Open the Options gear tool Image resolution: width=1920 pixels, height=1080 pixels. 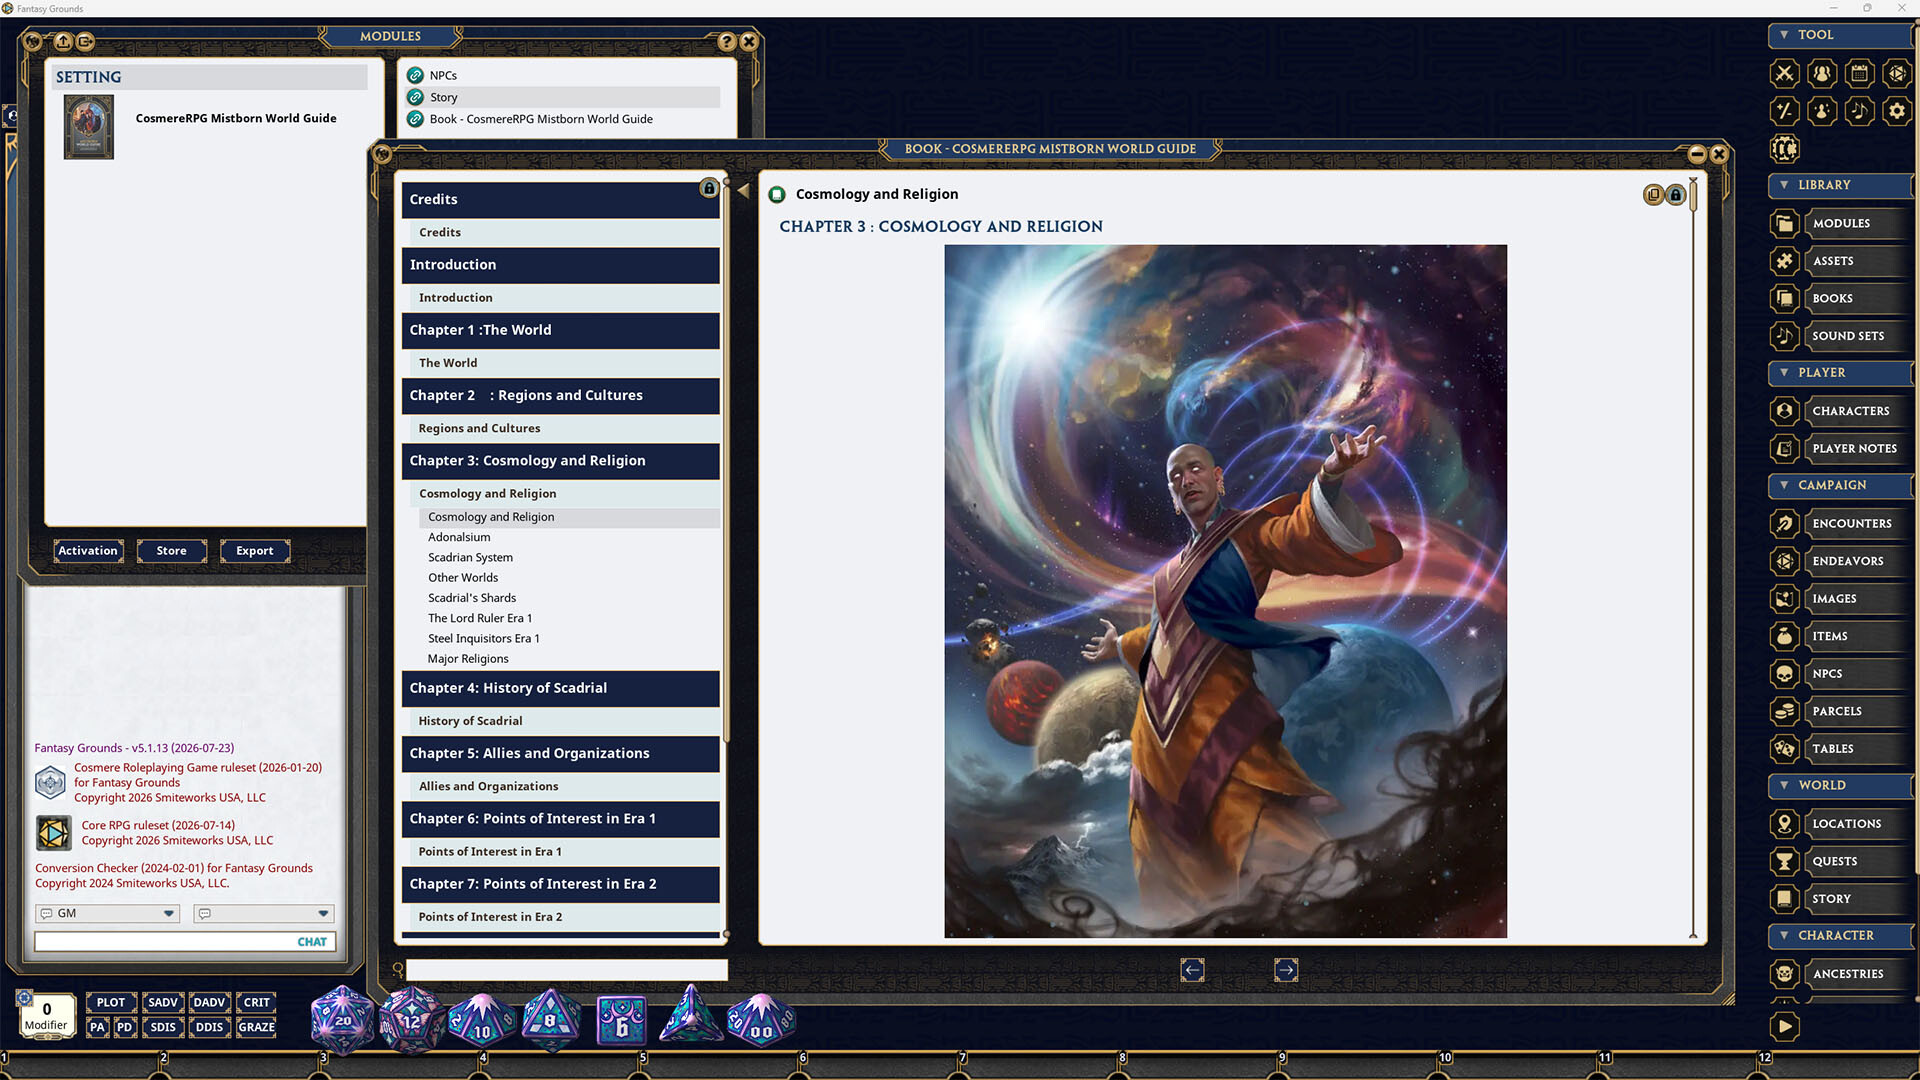coord(1897,111)
